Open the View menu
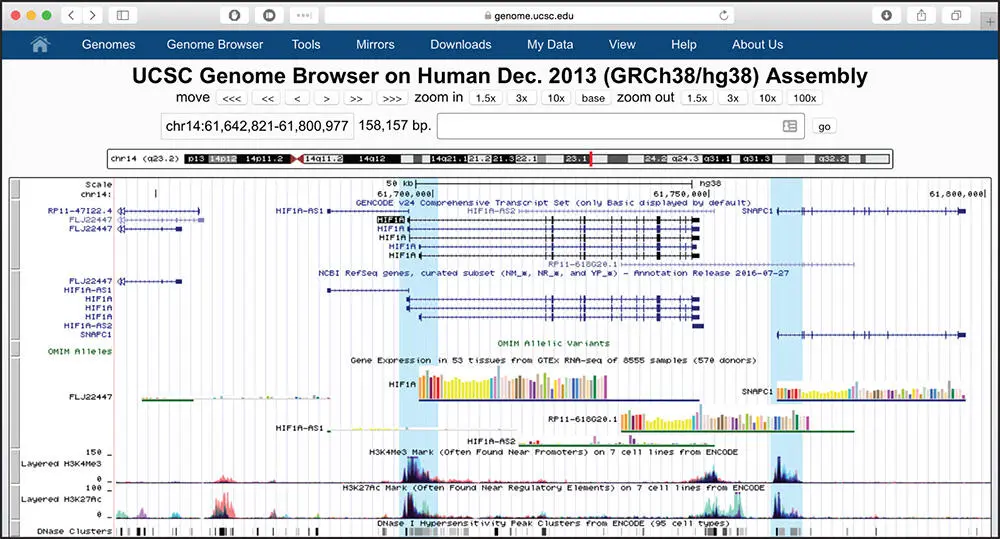The height and width of the screenshot is (539, 1000). 622,45
